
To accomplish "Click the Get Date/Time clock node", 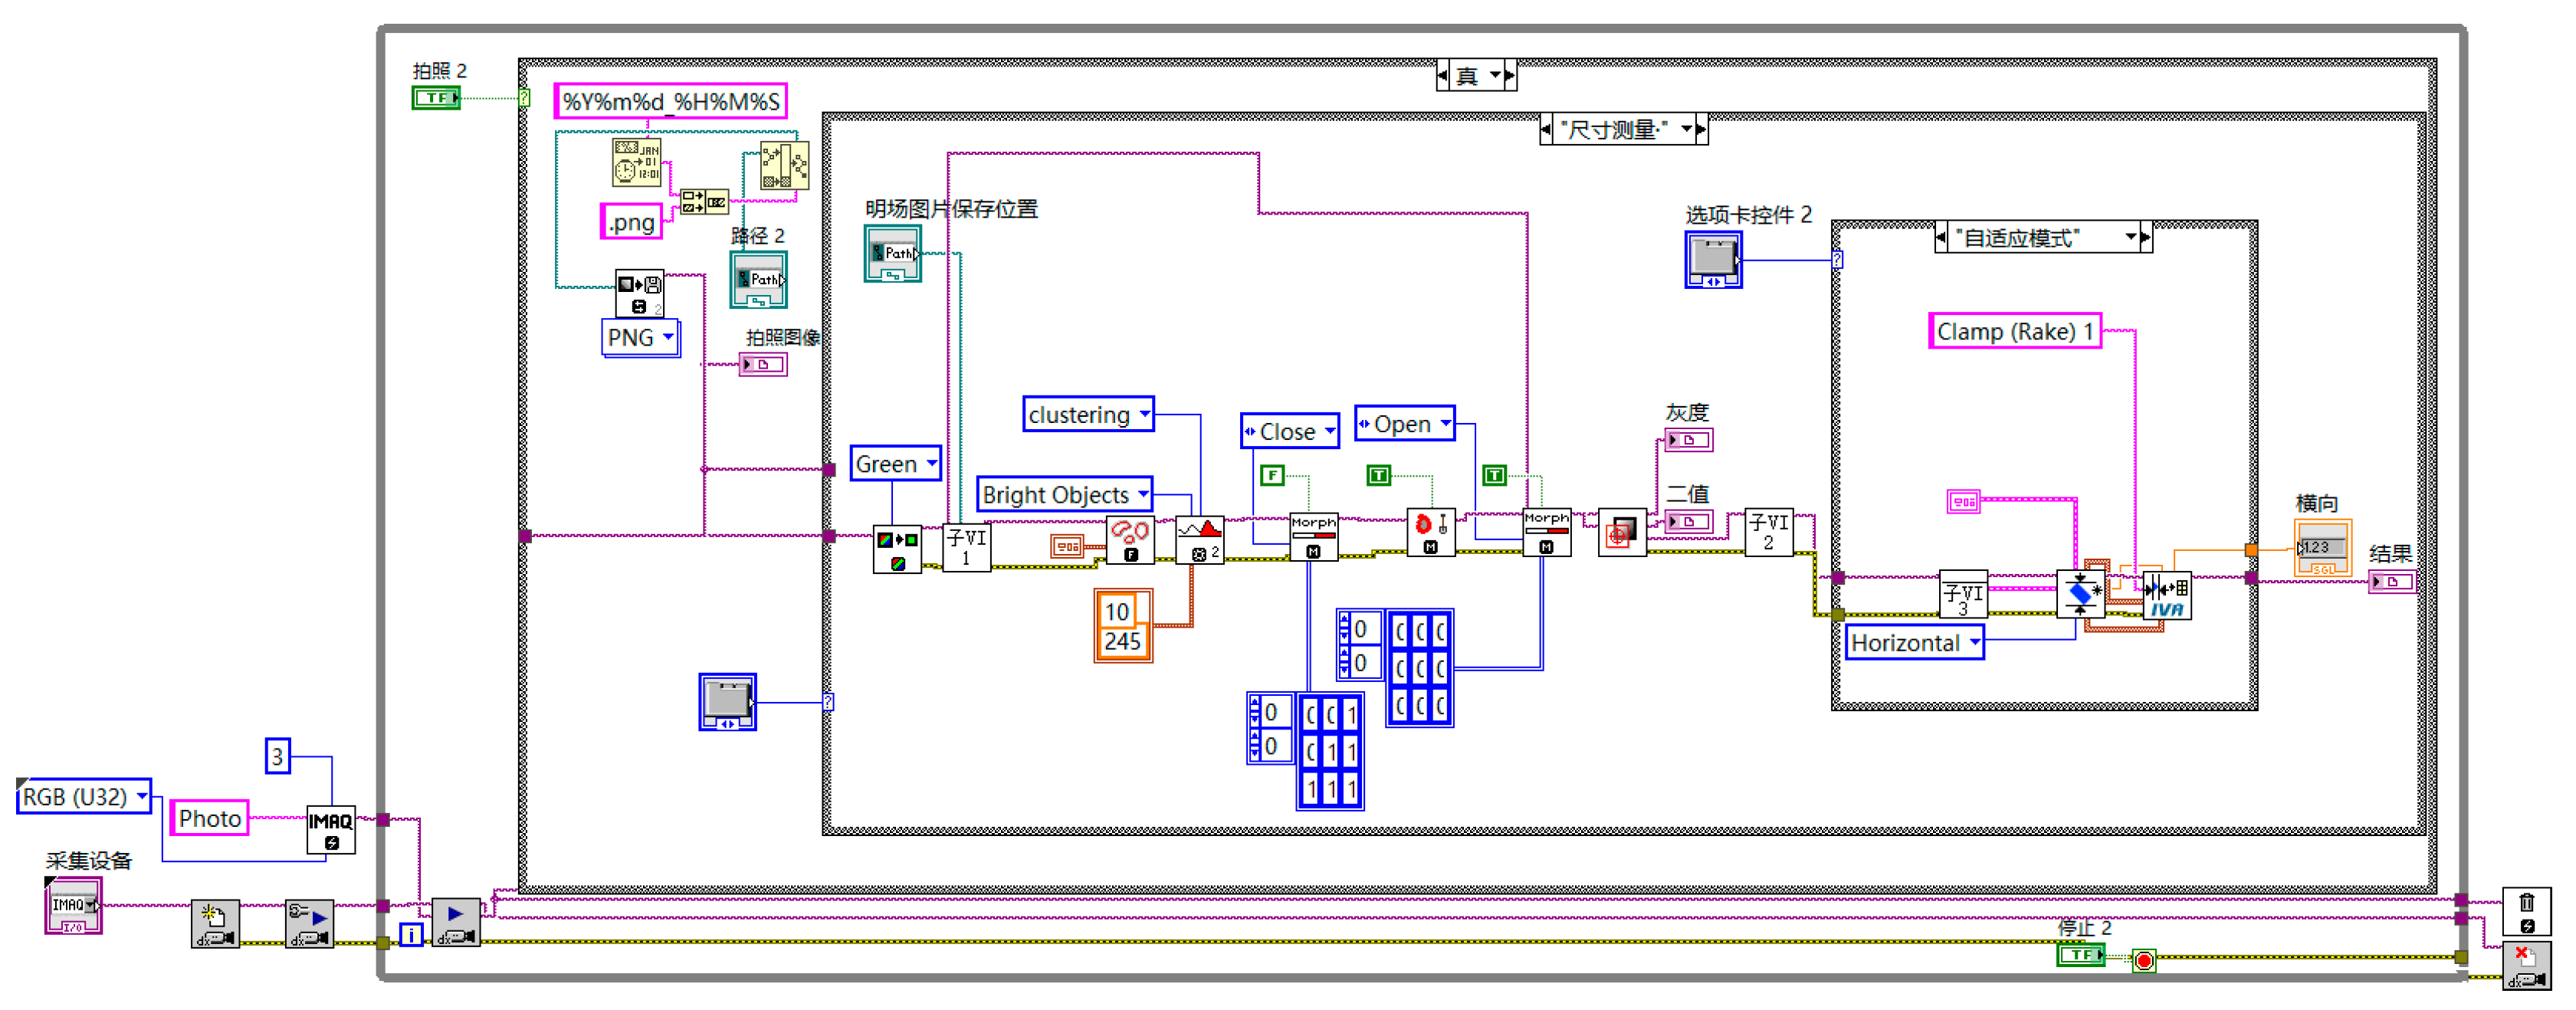I will coord(636,162).
